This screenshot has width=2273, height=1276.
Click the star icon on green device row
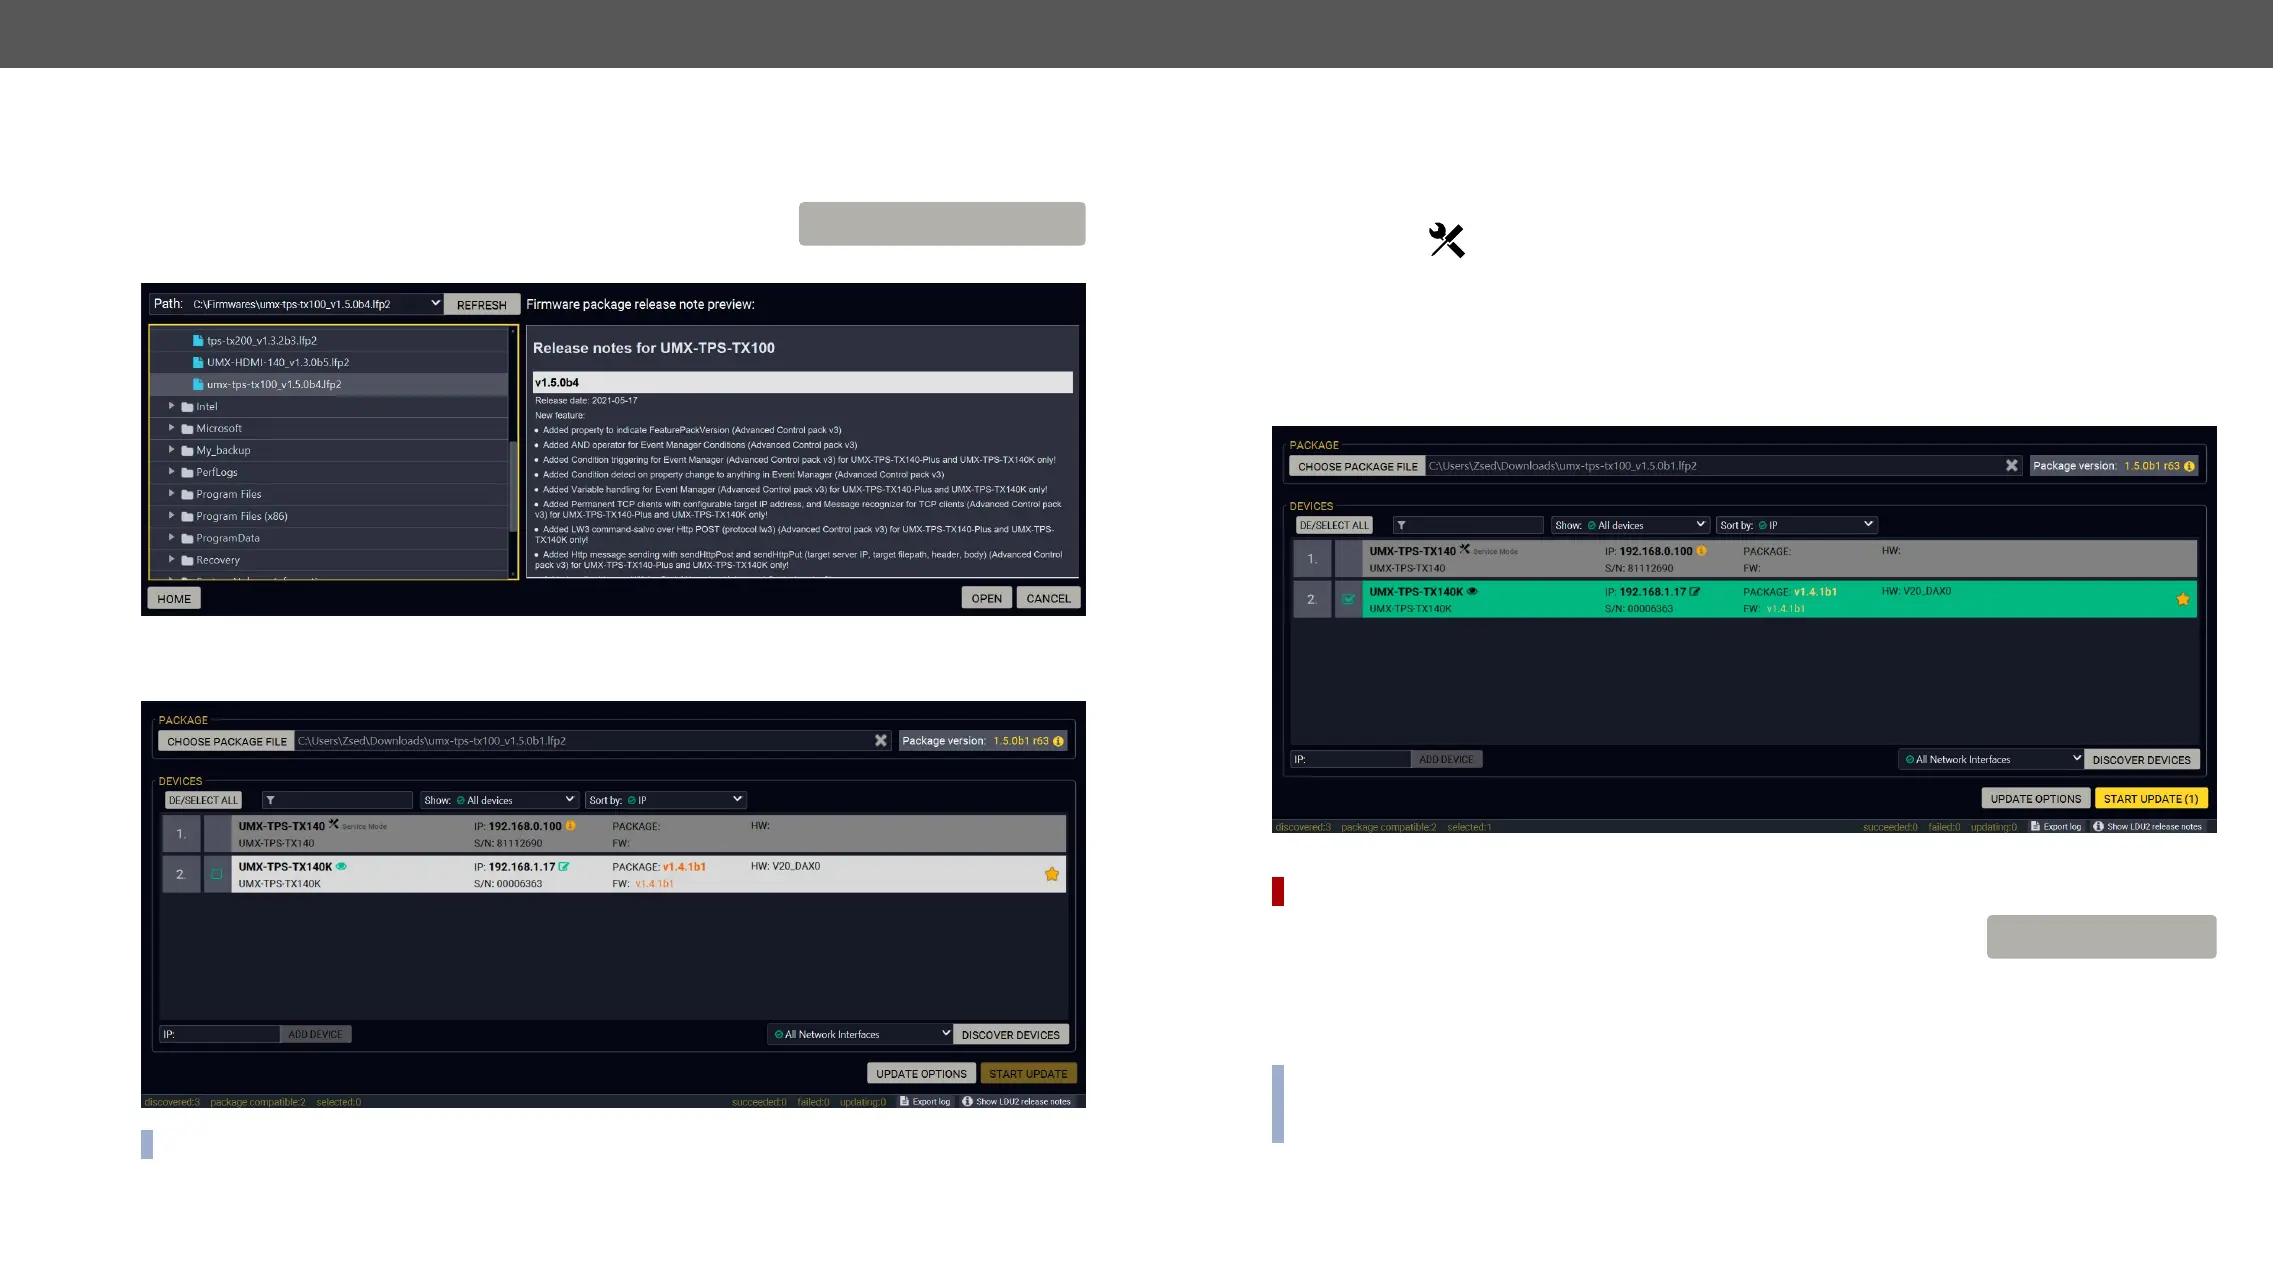click(2182, 600)
